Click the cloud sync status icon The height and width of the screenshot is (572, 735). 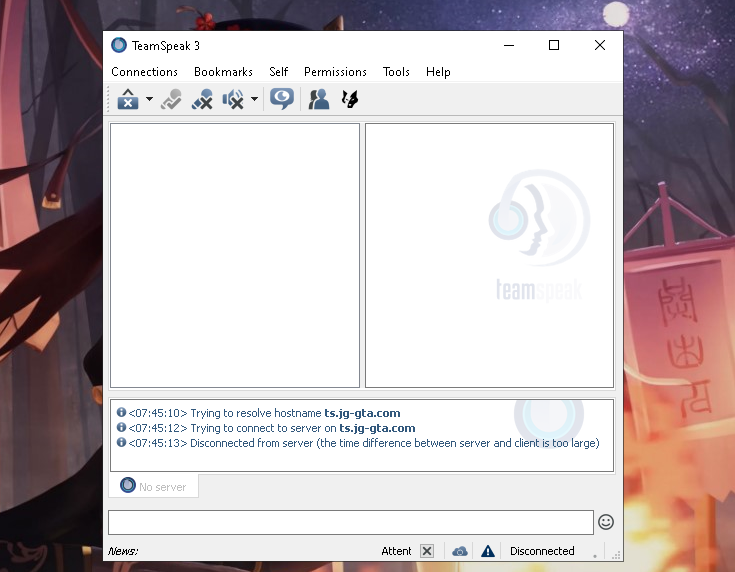(x=460, y=551)
